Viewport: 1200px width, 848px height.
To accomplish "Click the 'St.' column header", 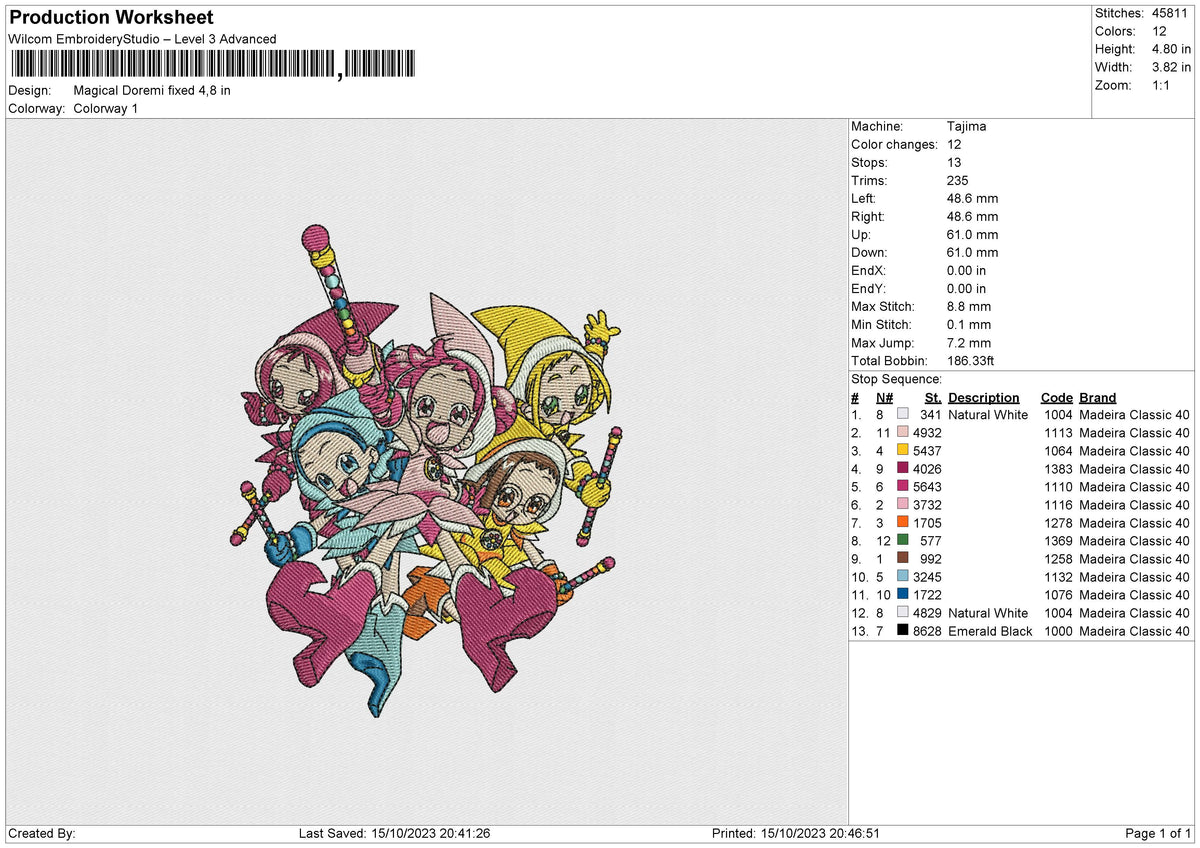I will 933,397.
